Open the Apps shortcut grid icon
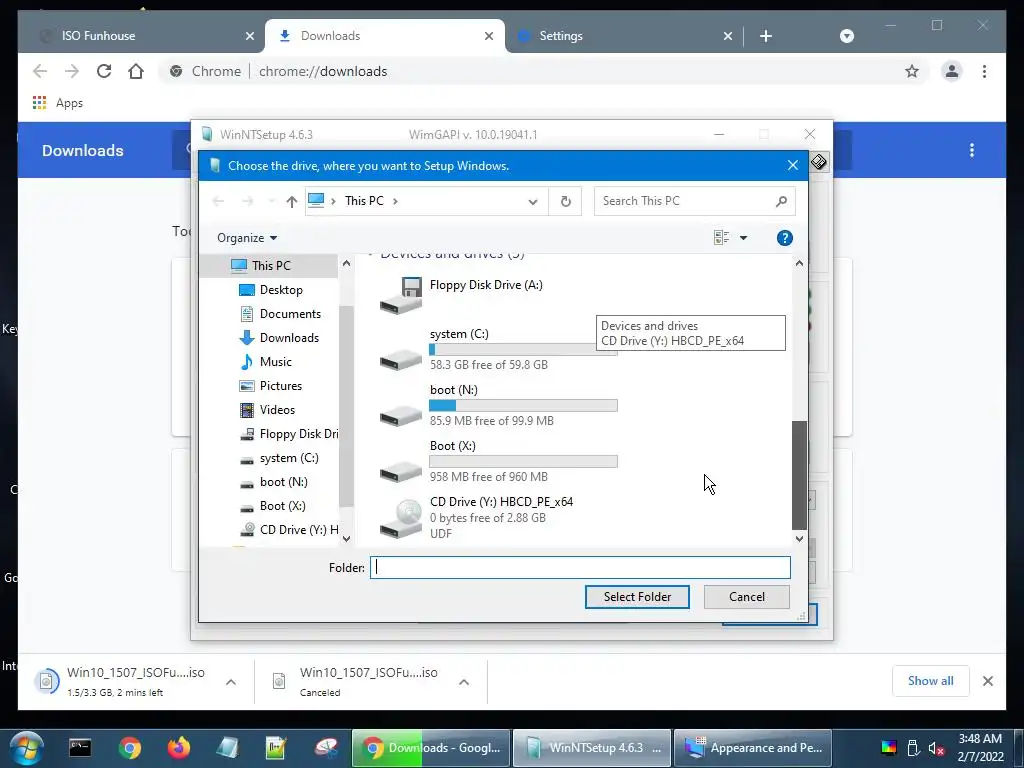 pos(39,103)
